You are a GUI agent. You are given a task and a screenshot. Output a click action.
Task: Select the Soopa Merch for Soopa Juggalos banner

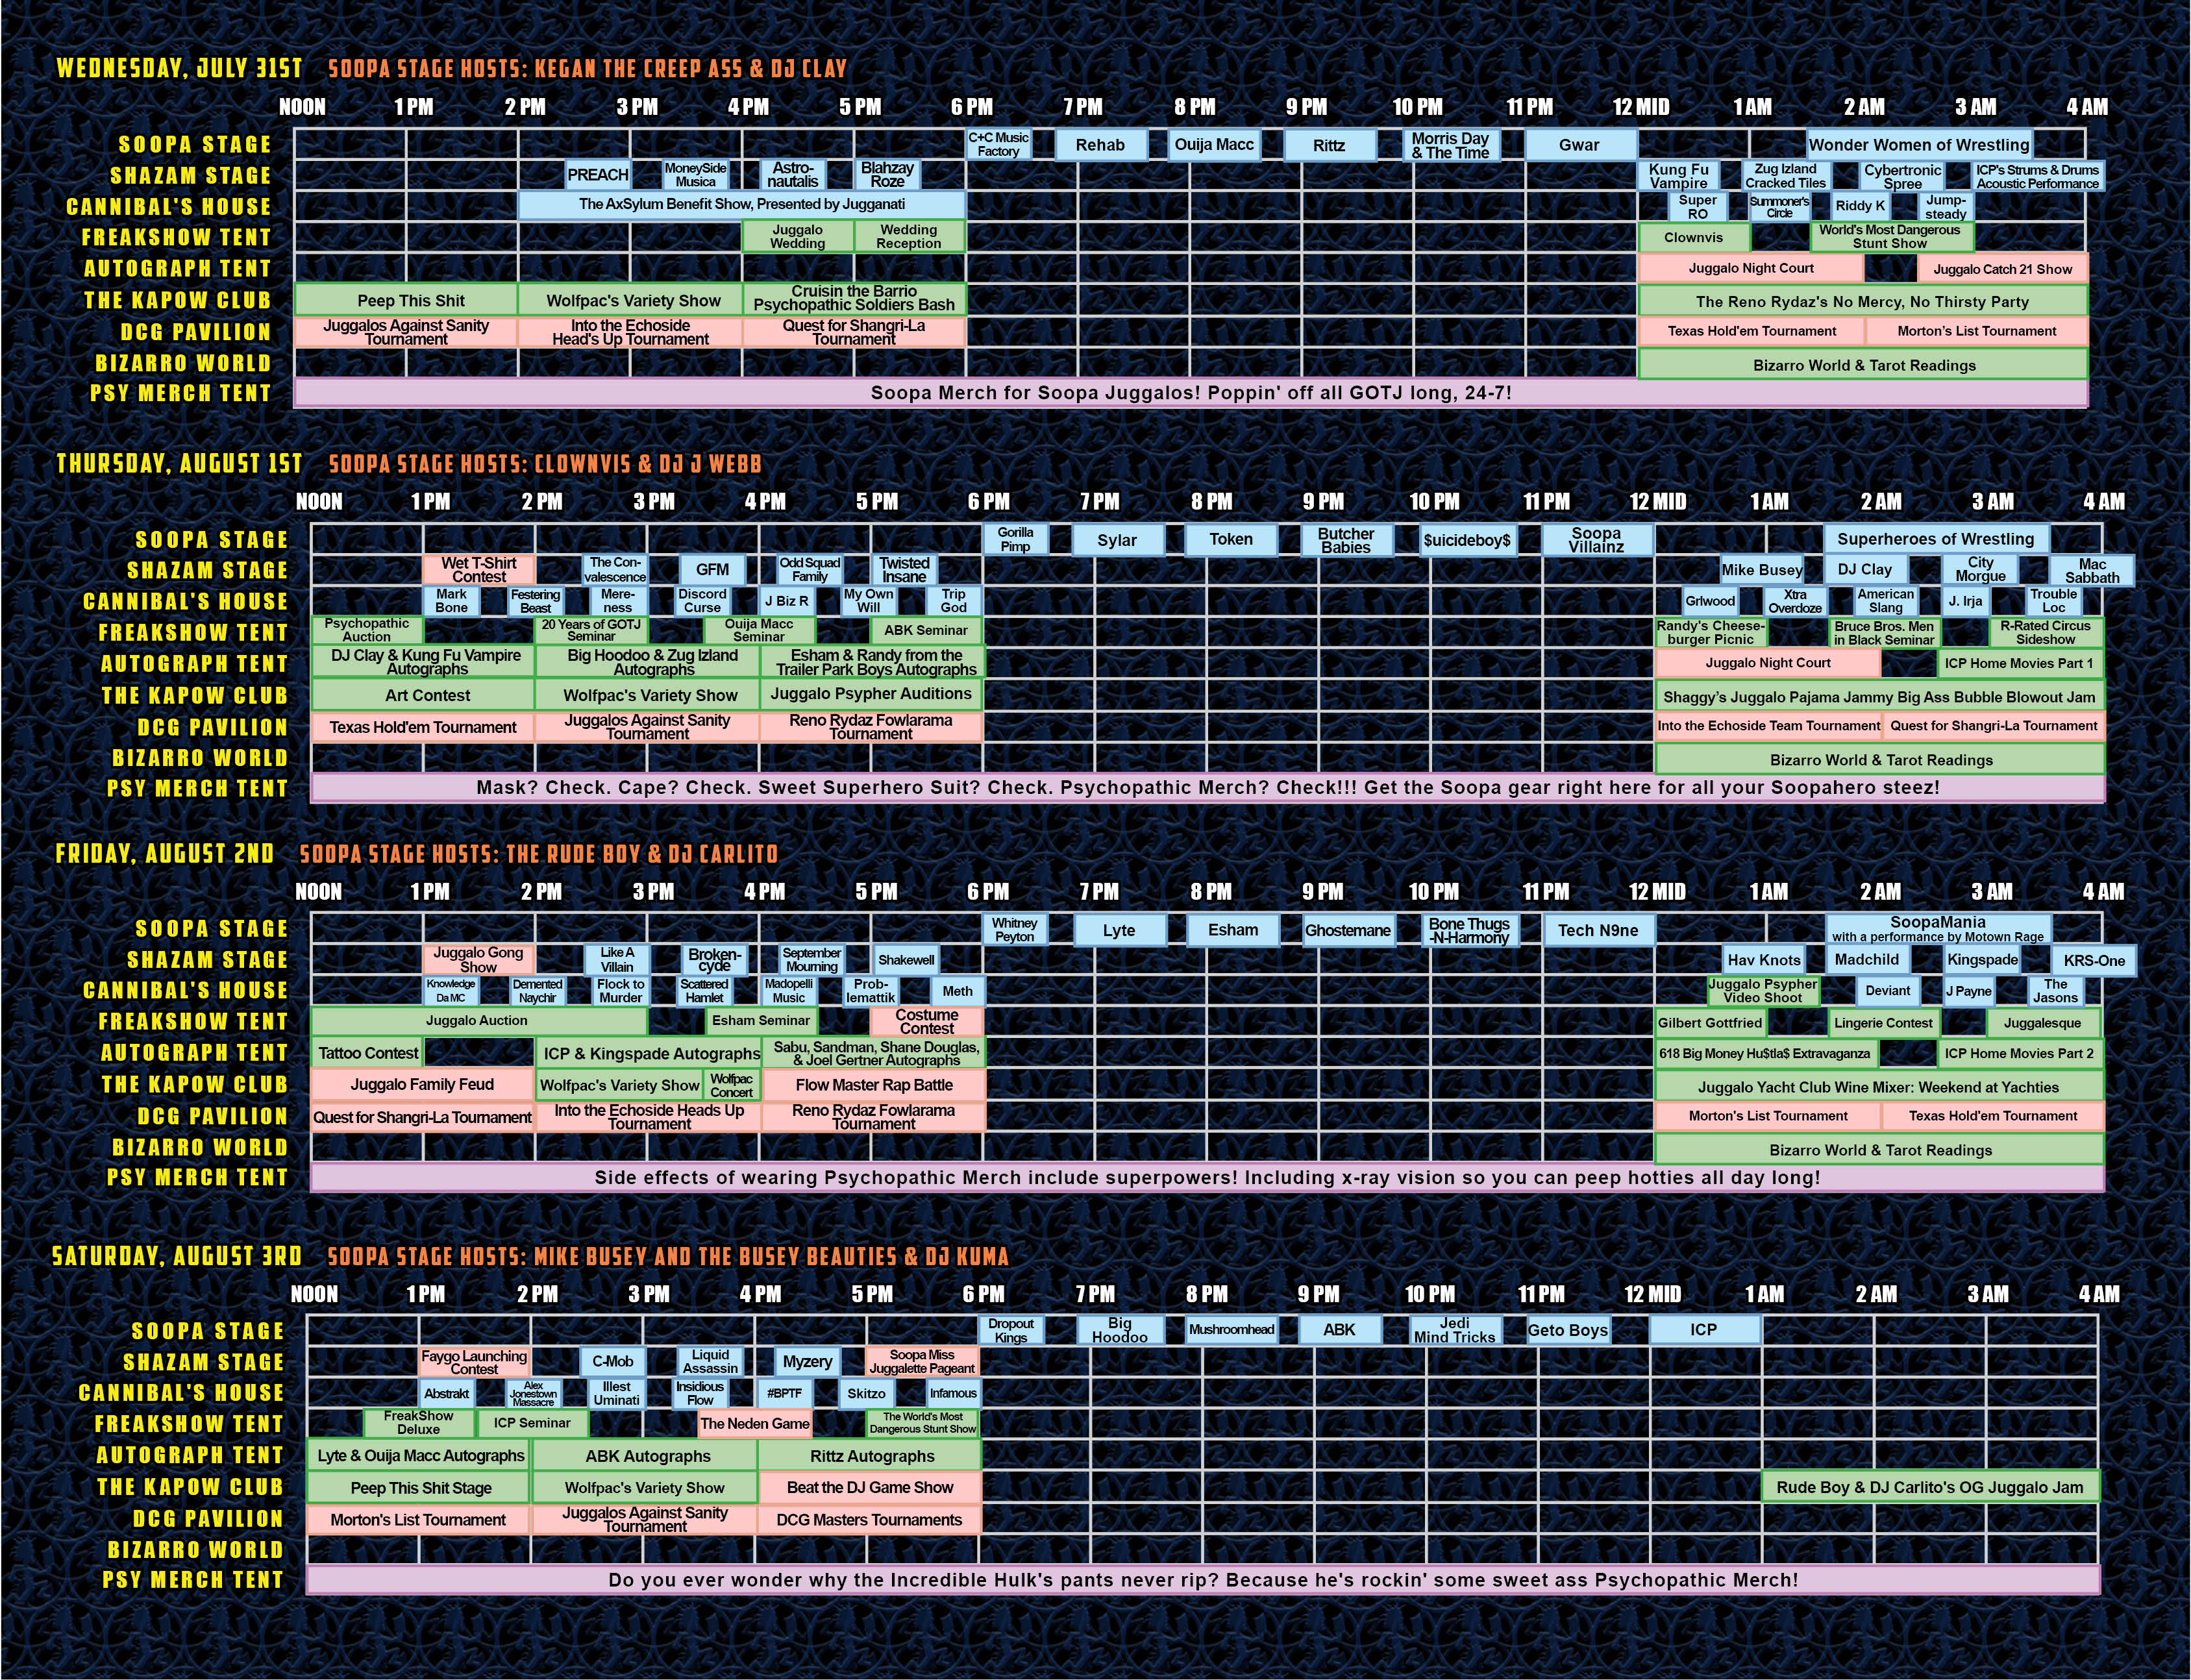click(x=1191, y=393)
